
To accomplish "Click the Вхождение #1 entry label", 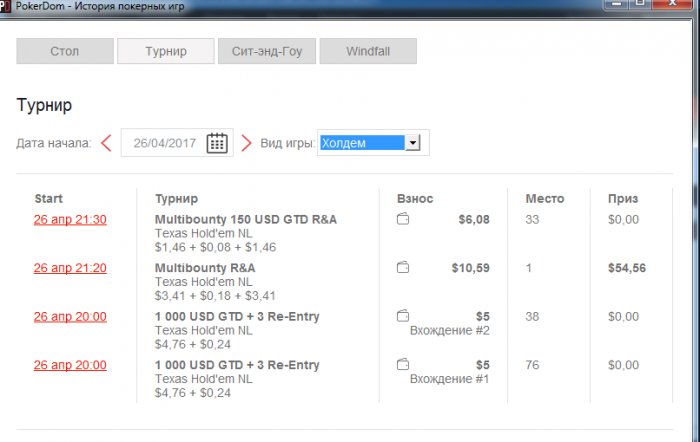I will [450, 379].
